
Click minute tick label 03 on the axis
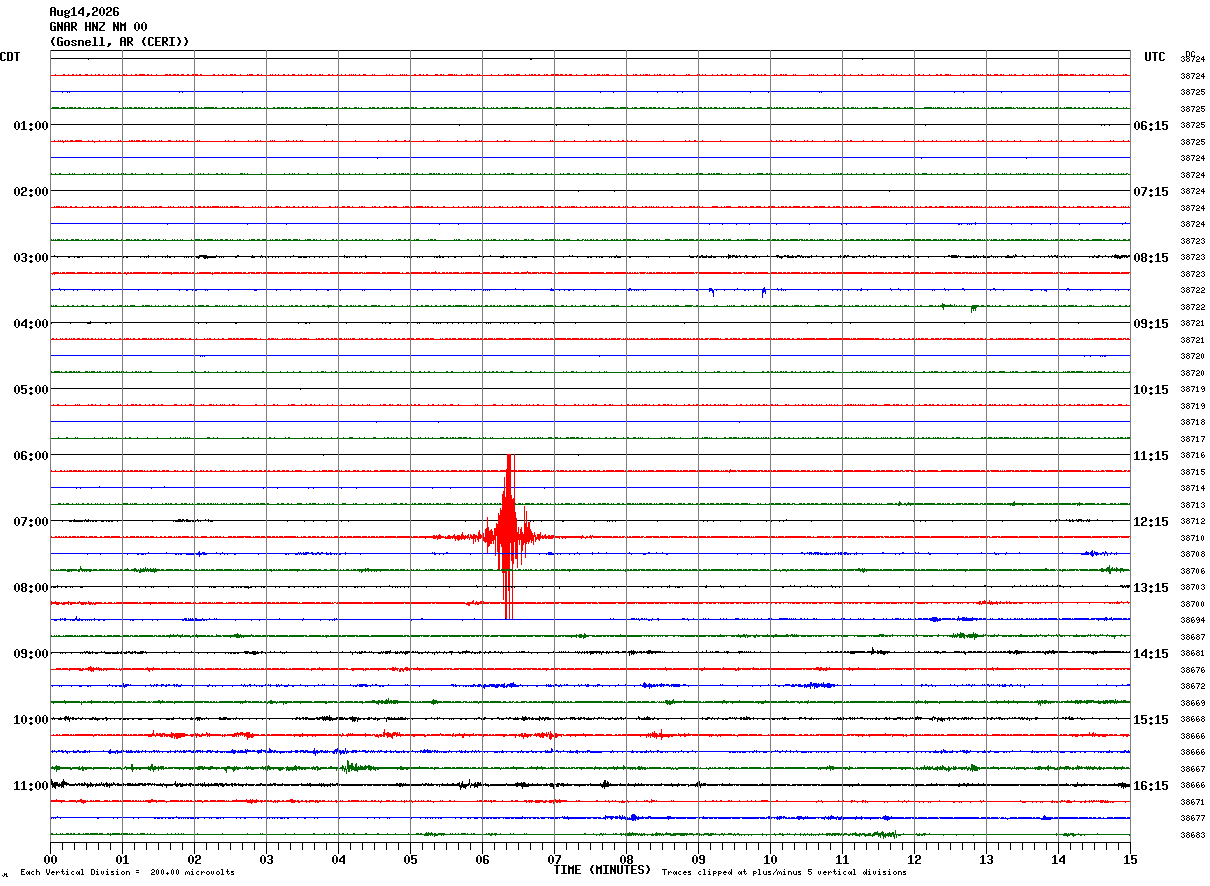pos(266,859)
